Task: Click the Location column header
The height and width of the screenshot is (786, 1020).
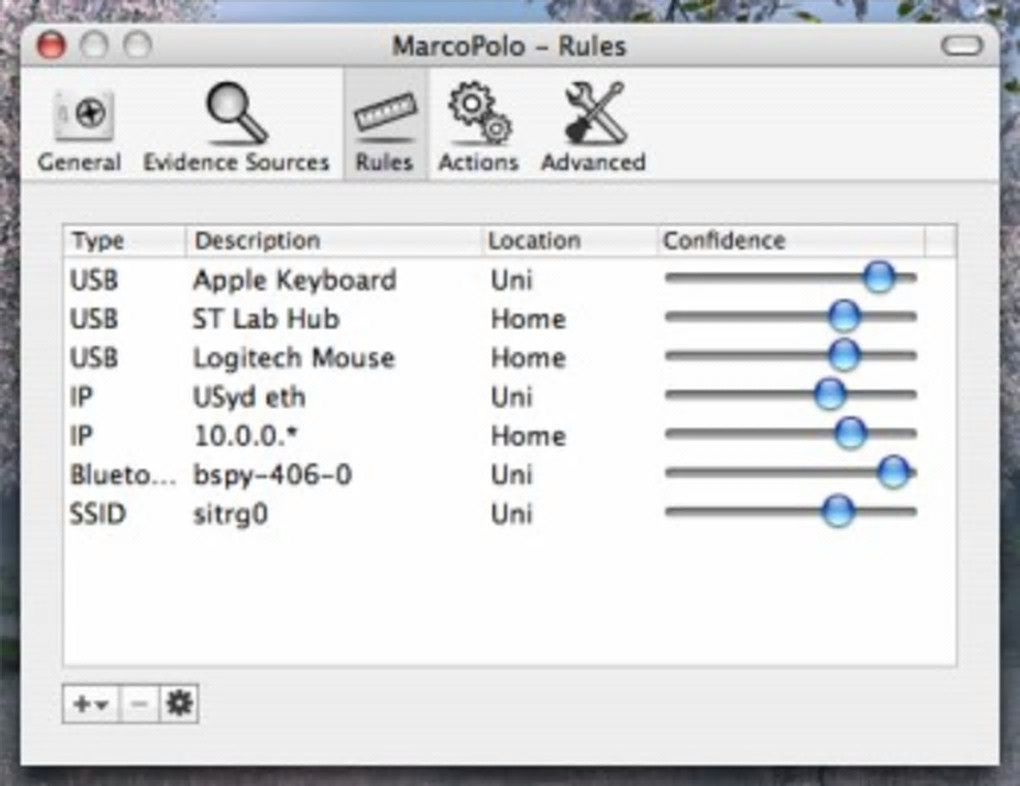Action: tap(569, 241)
